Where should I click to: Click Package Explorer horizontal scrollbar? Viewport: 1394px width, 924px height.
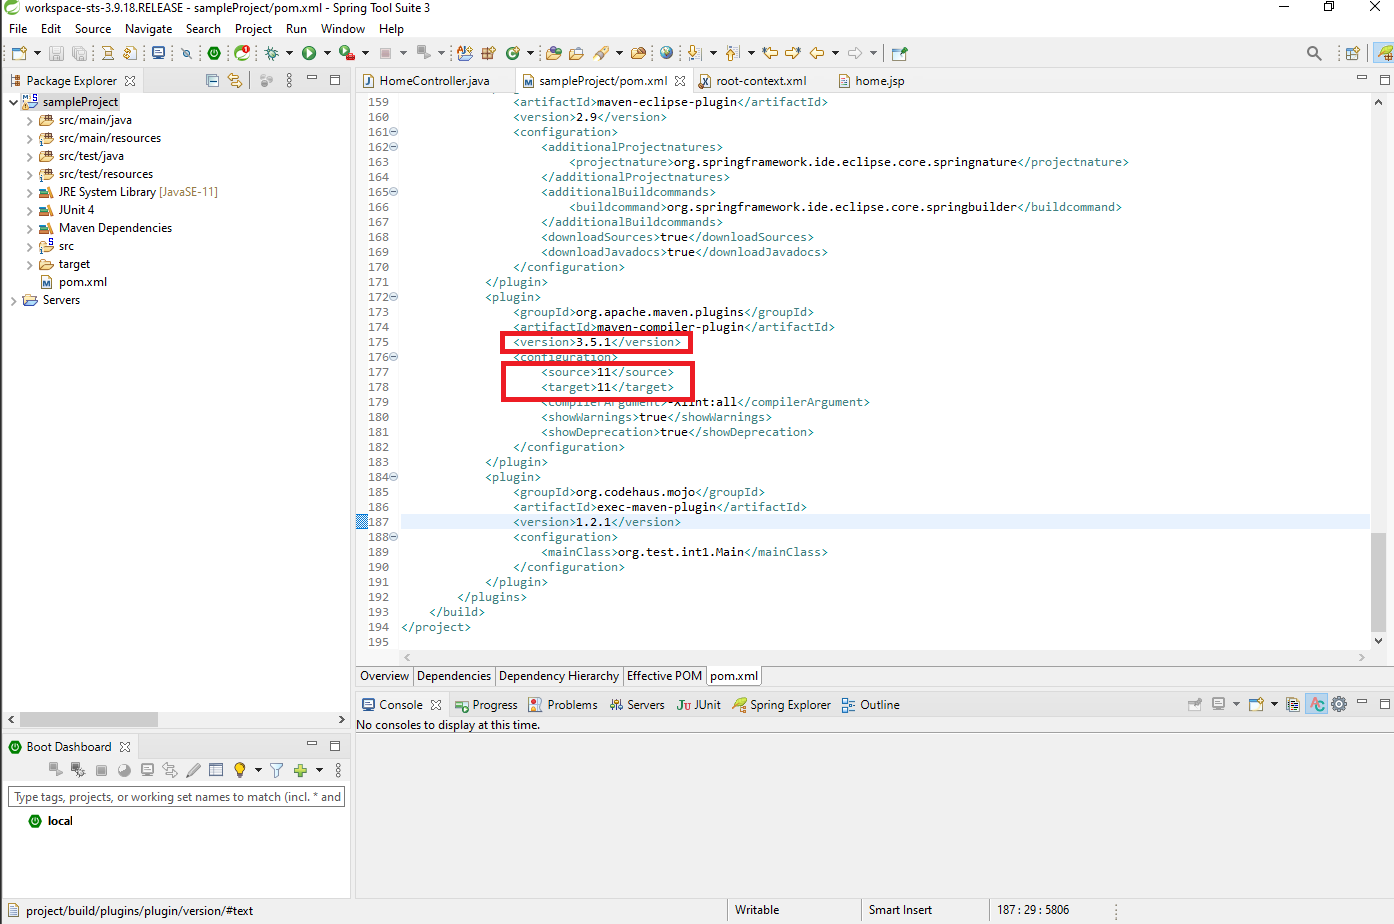point(89,719)
